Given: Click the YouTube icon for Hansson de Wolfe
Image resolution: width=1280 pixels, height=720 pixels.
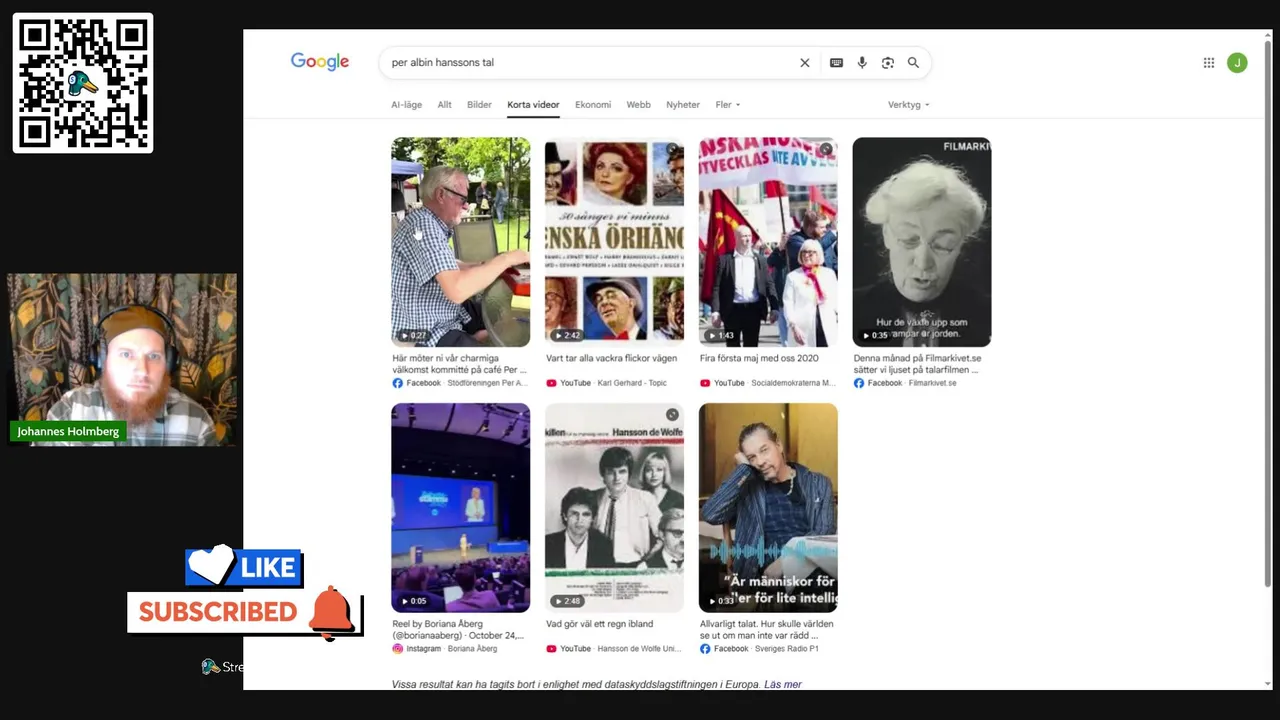Looking at the screenshot, I should pos(551,649).
